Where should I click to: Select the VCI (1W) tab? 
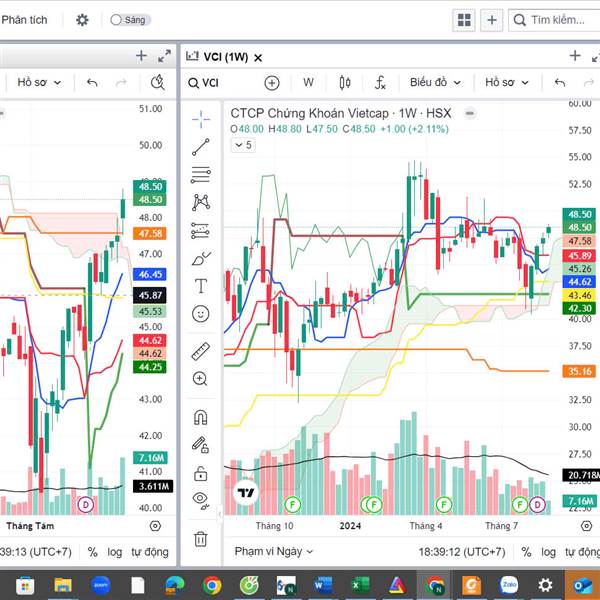[224, 57]
